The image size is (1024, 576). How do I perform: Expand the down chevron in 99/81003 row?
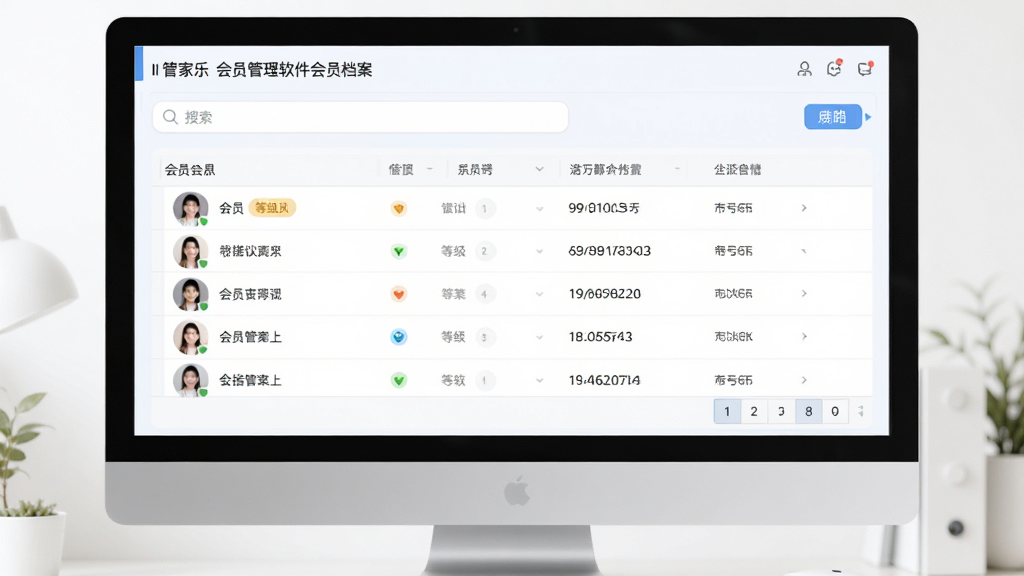(539, 209)
